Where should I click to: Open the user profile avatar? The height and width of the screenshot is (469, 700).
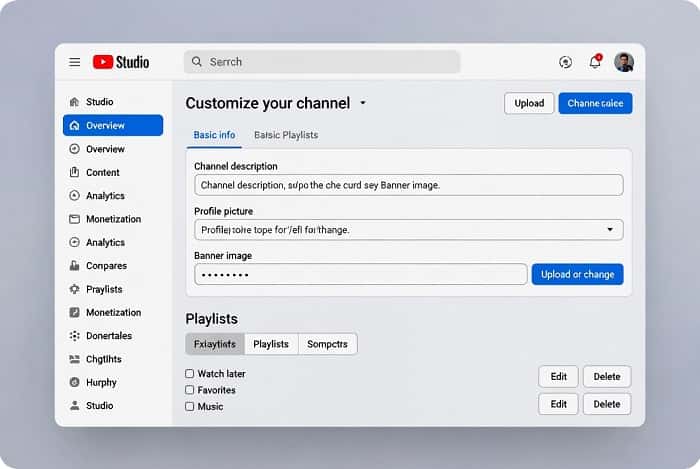click(624, 62)
